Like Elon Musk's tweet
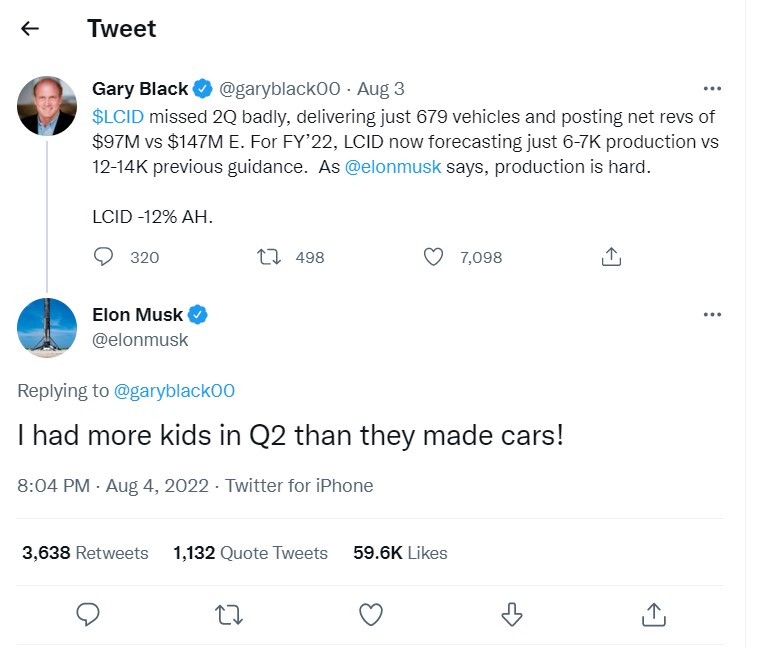This screenshot has width=760, height=648. point(371,613)
